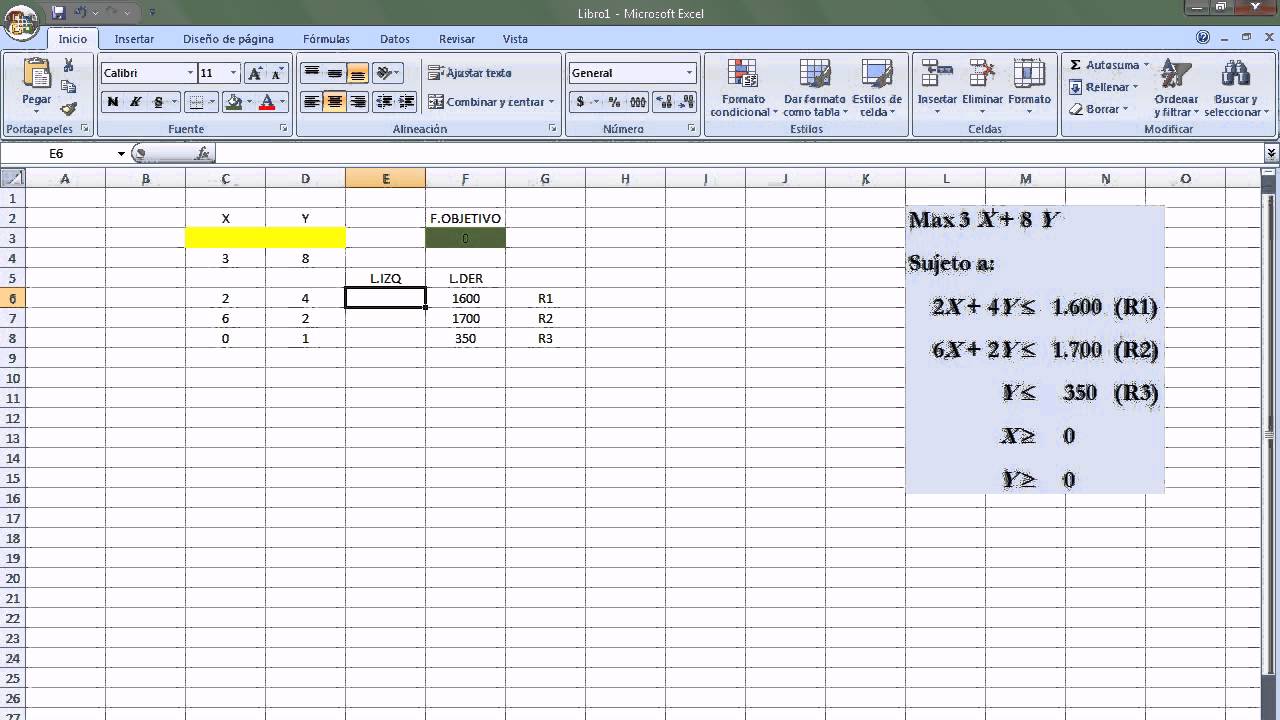Click the Select All corner of the sheet
Viewport: 1280px width, 720px height.
point(12,178)
